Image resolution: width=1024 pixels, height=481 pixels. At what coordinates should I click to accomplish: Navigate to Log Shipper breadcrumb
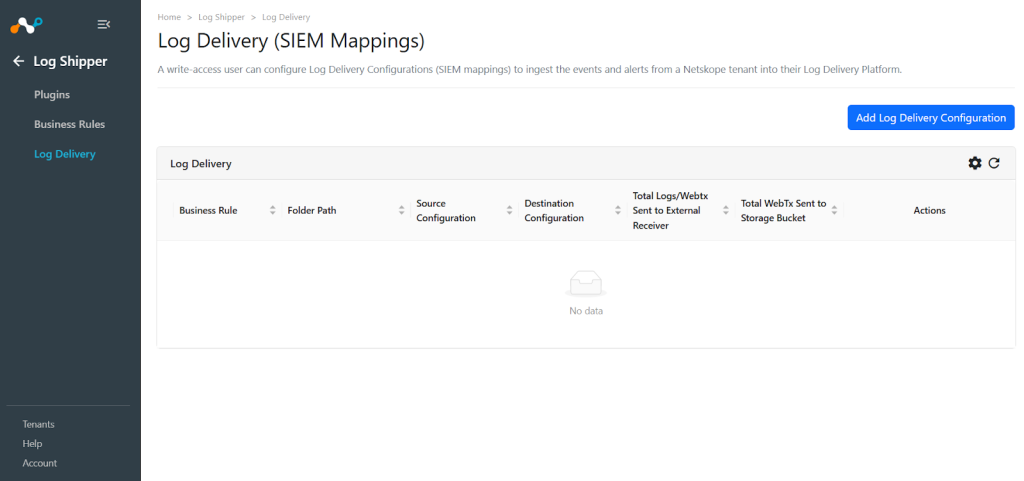pyautogui.click(x=221, y=17)
